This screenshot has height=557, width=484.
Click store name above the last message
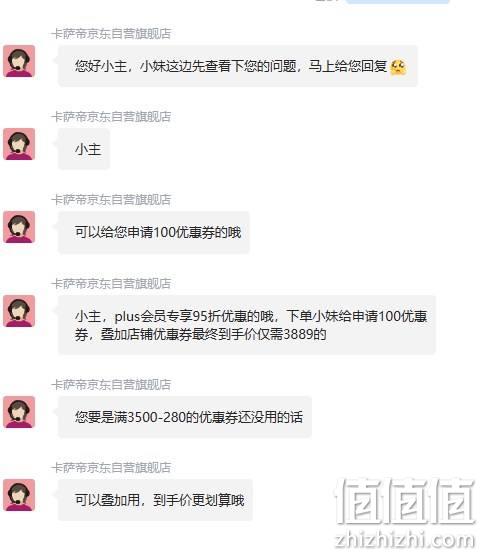click(x=111, y=467)
